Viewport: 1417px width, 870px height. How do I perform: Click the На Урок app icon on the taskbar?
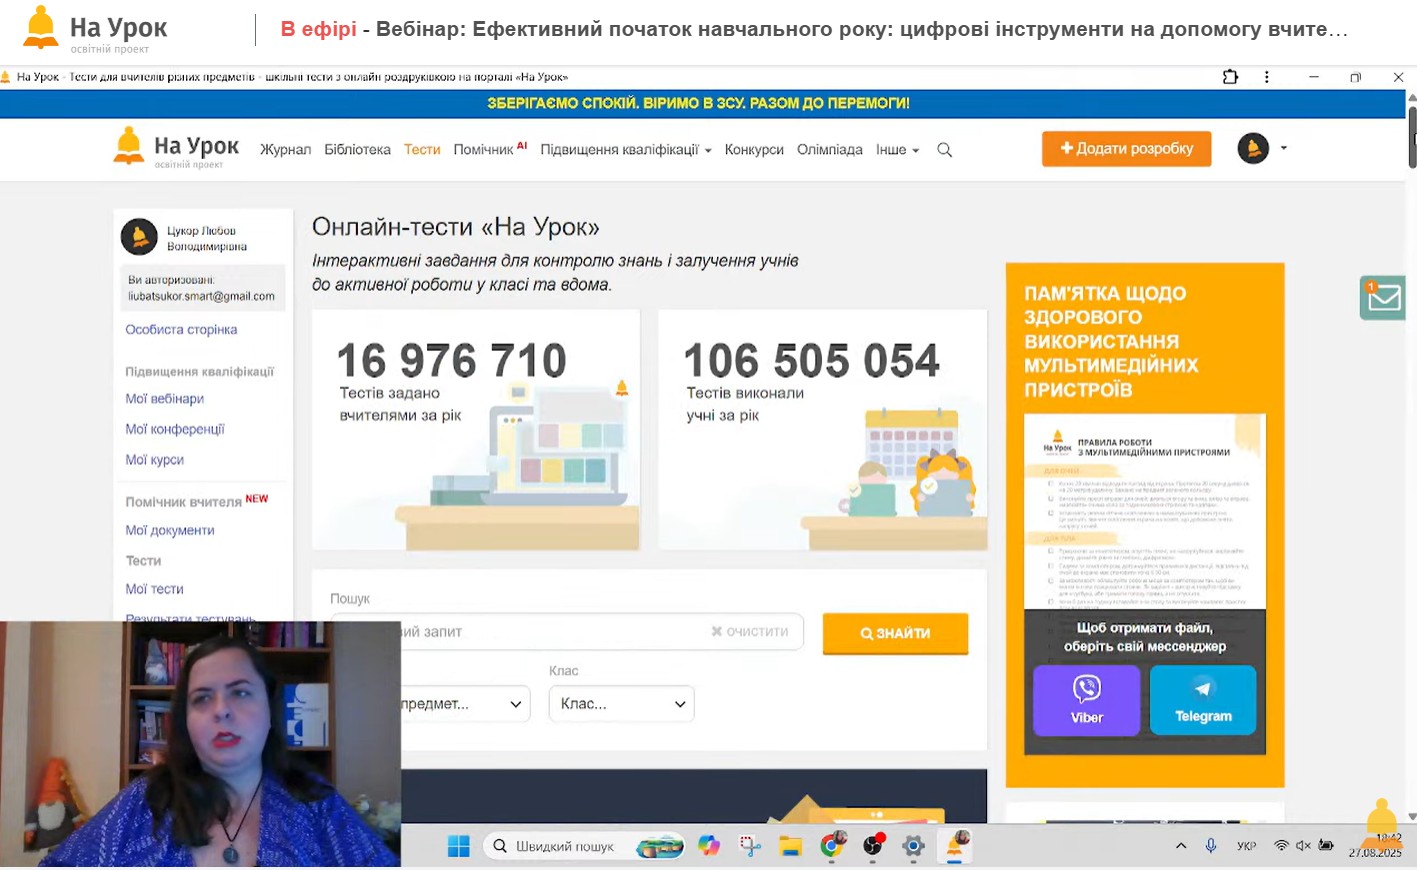tap(956, 846)
